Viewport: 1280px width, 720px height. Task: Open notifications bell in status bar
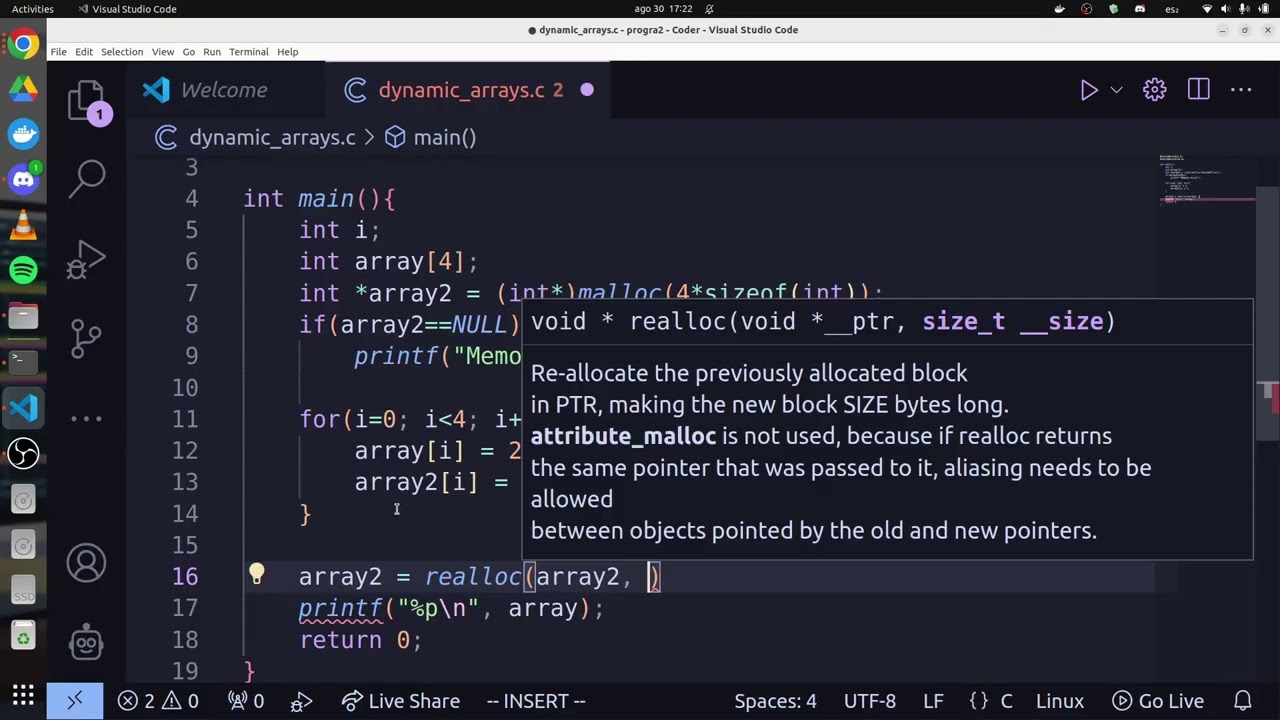click(1243, 701)
